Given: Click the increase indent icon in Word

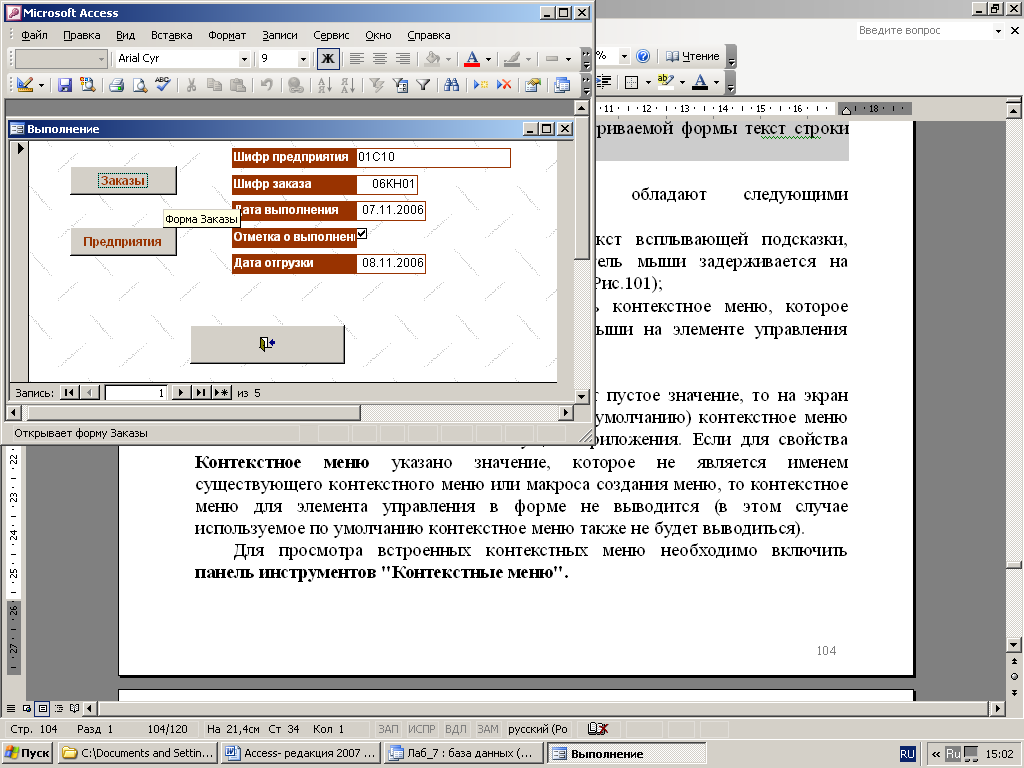Looking at the screenshot, I should [x=605, y=82].
